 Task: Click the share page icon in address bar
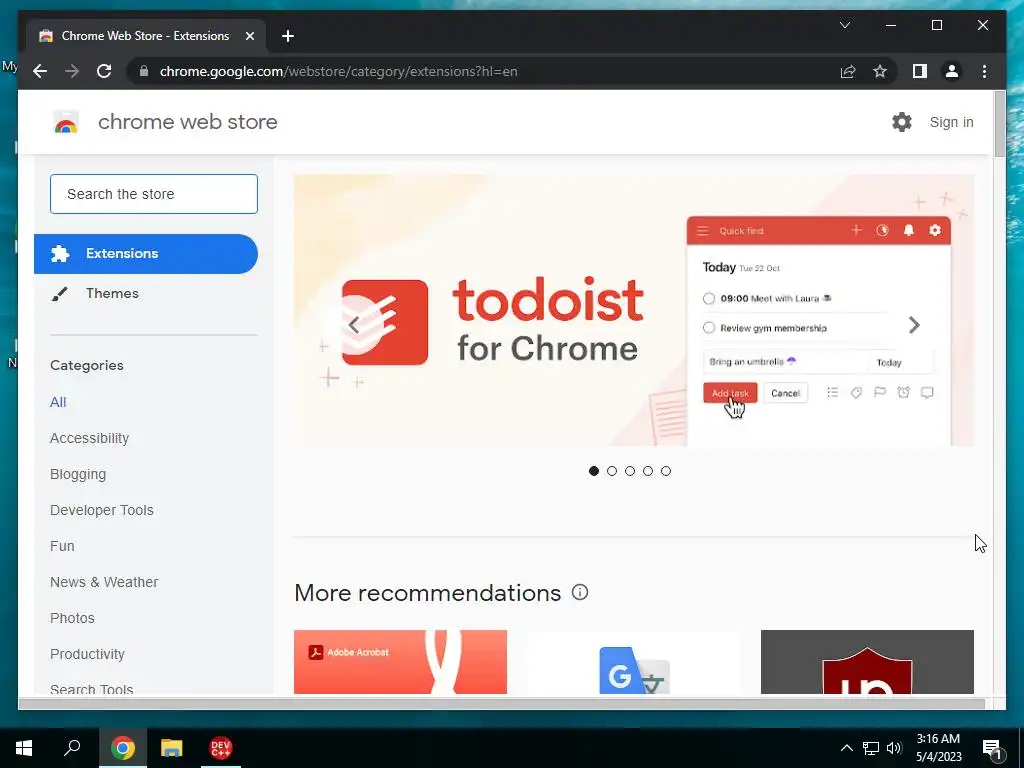tap(848, 71)
